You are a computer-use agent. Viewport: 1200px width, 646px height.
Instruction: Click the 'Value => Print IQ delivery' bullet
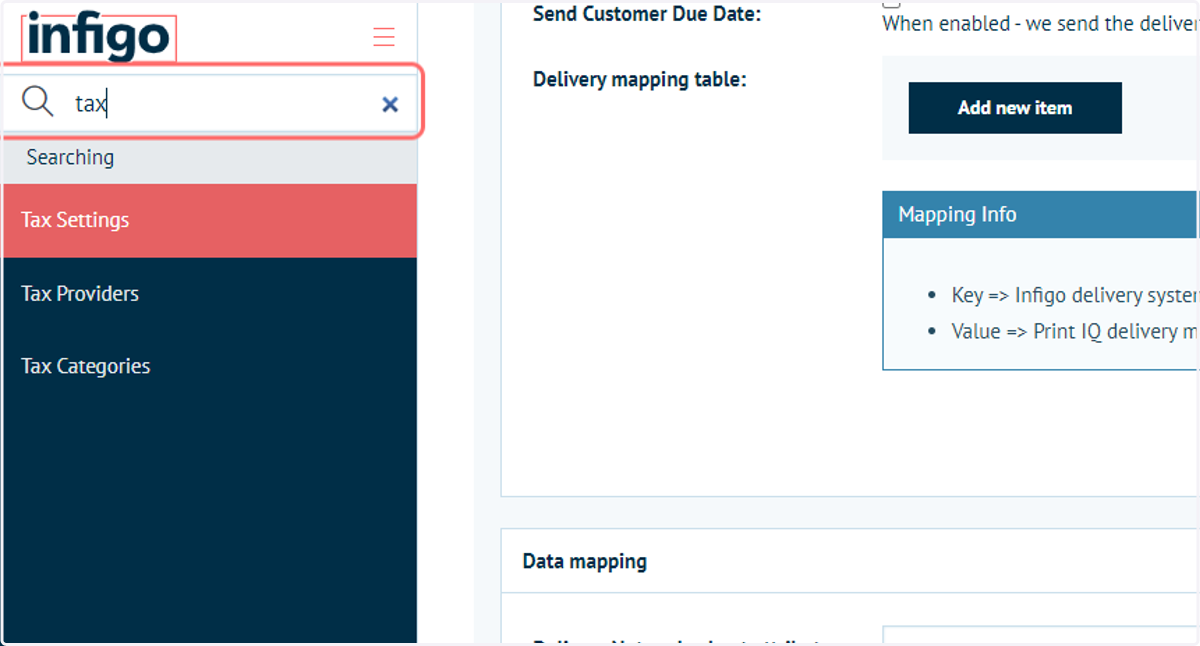coord(1075,331)
